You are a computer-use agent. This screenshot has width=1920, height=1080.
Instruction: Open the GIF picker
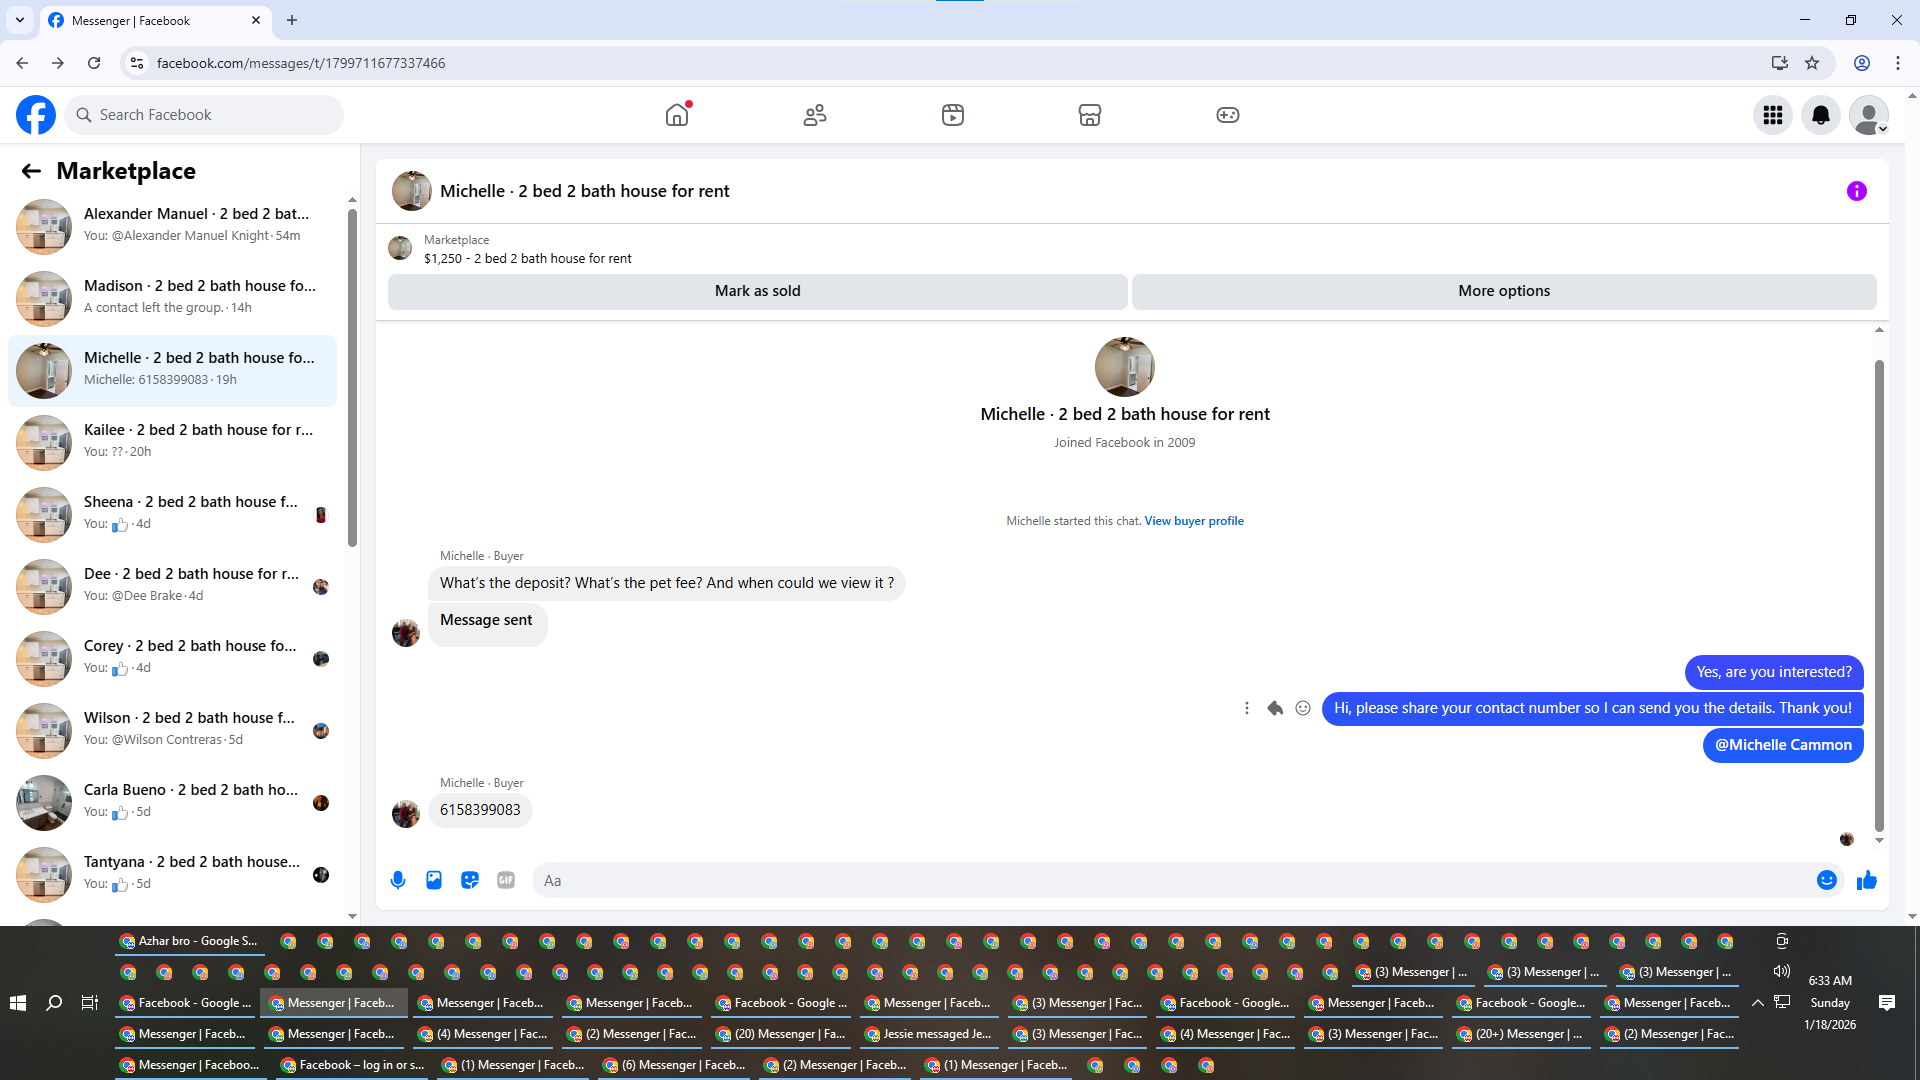pyautogui.click(x=506, y=880)
